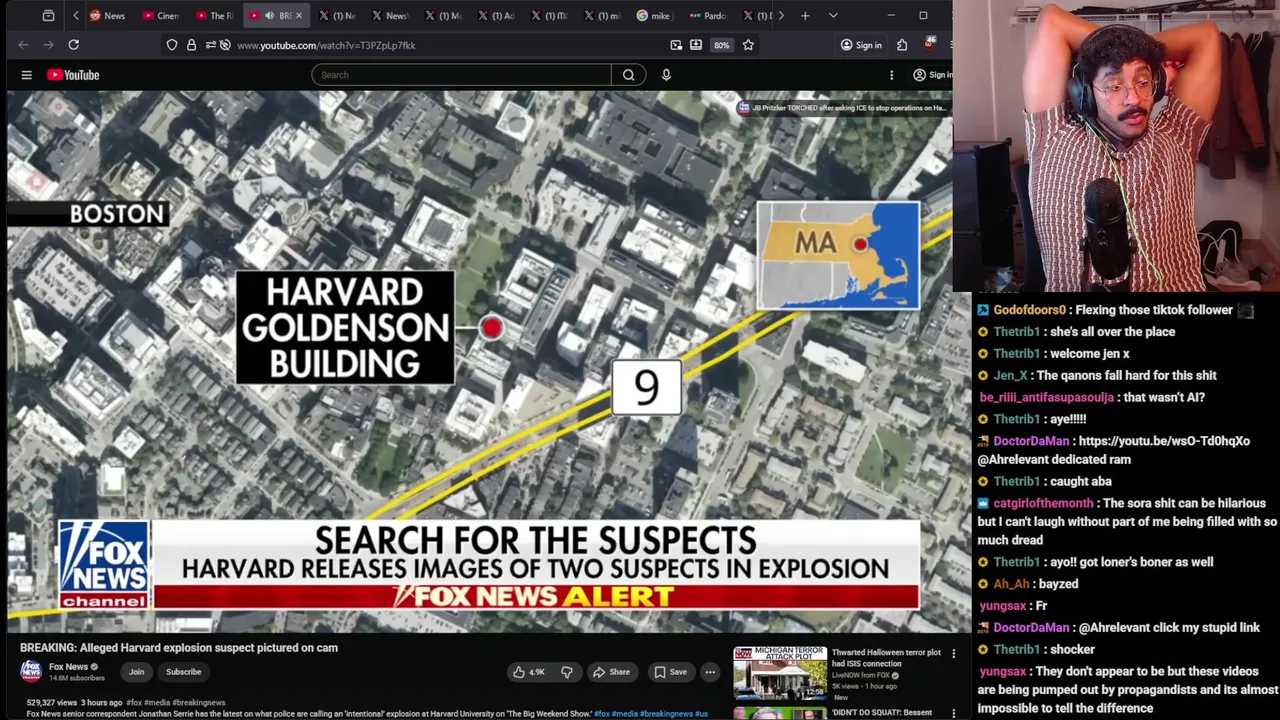Focus the YouTube search field
Viewport: 1280px width, 720px height.
click(461, 75)
